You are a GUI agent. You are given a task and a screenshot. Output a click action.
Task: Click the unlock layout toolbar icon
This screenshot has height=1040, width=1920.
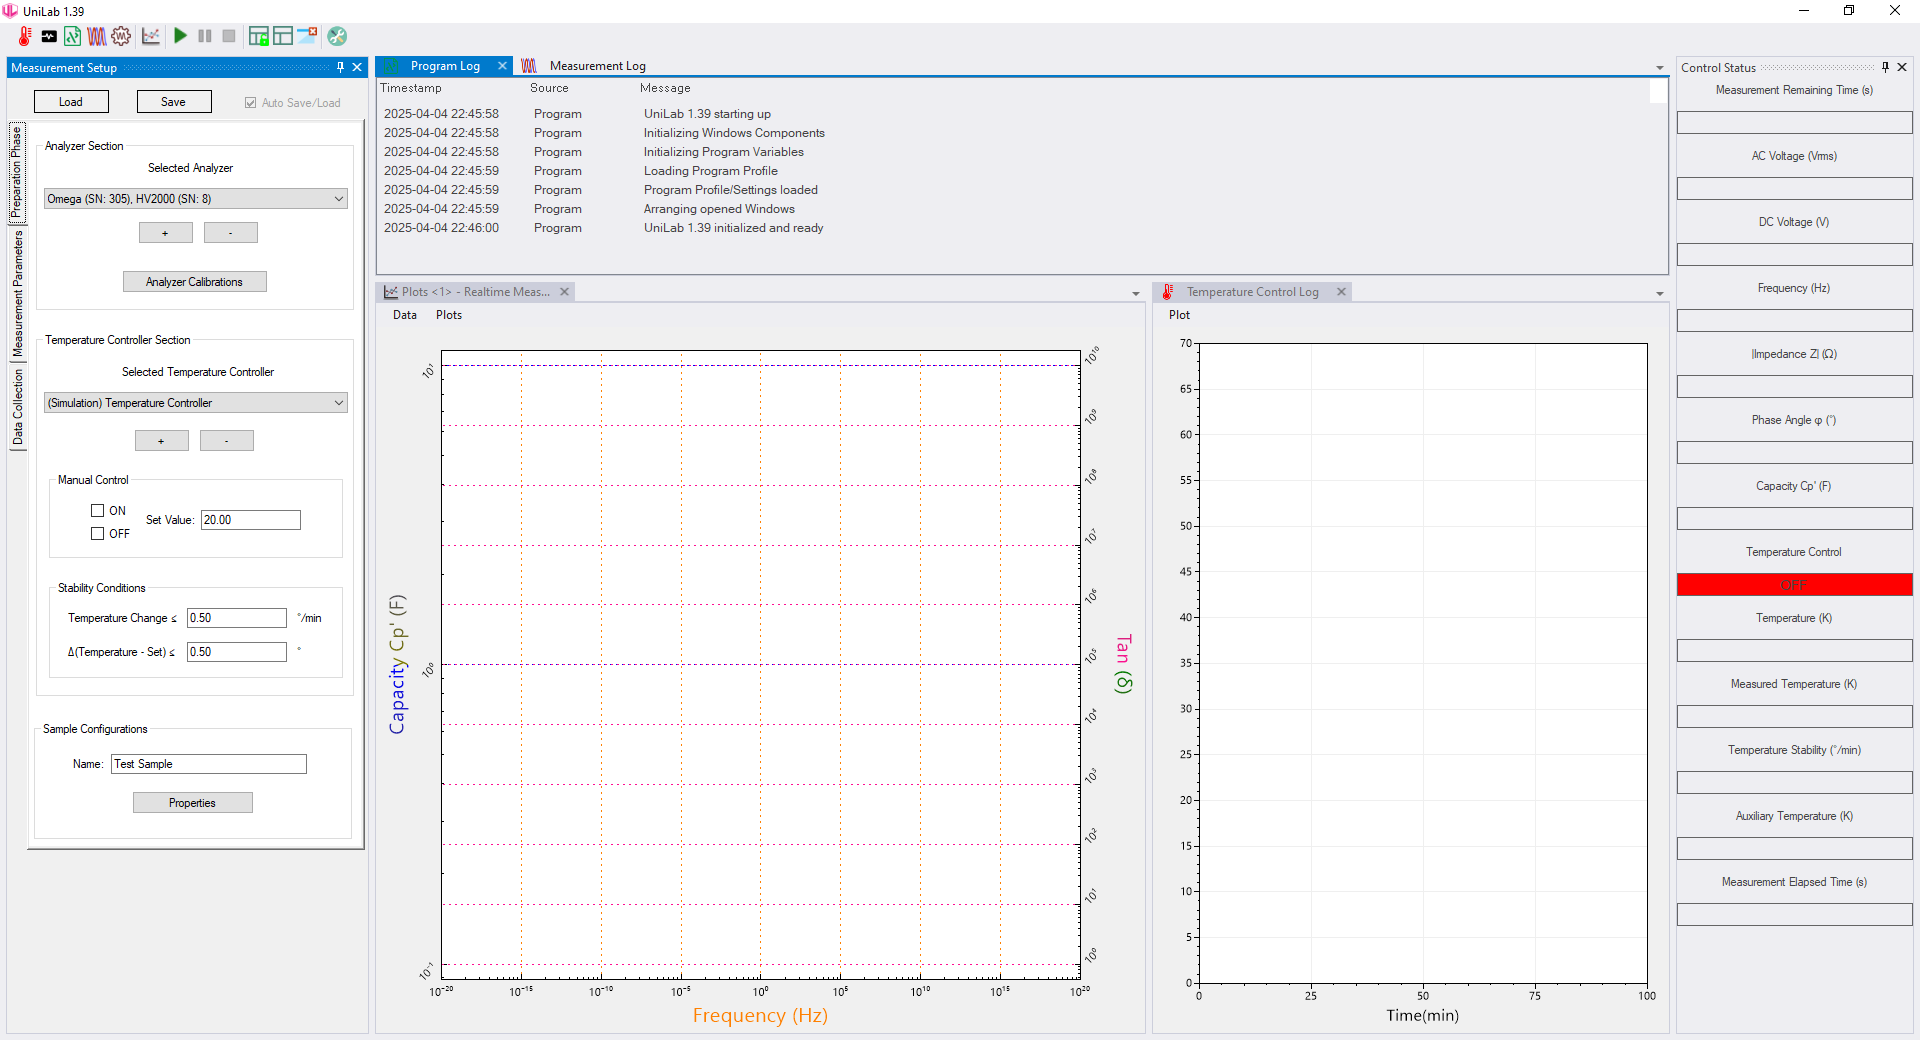pos(259,36)
